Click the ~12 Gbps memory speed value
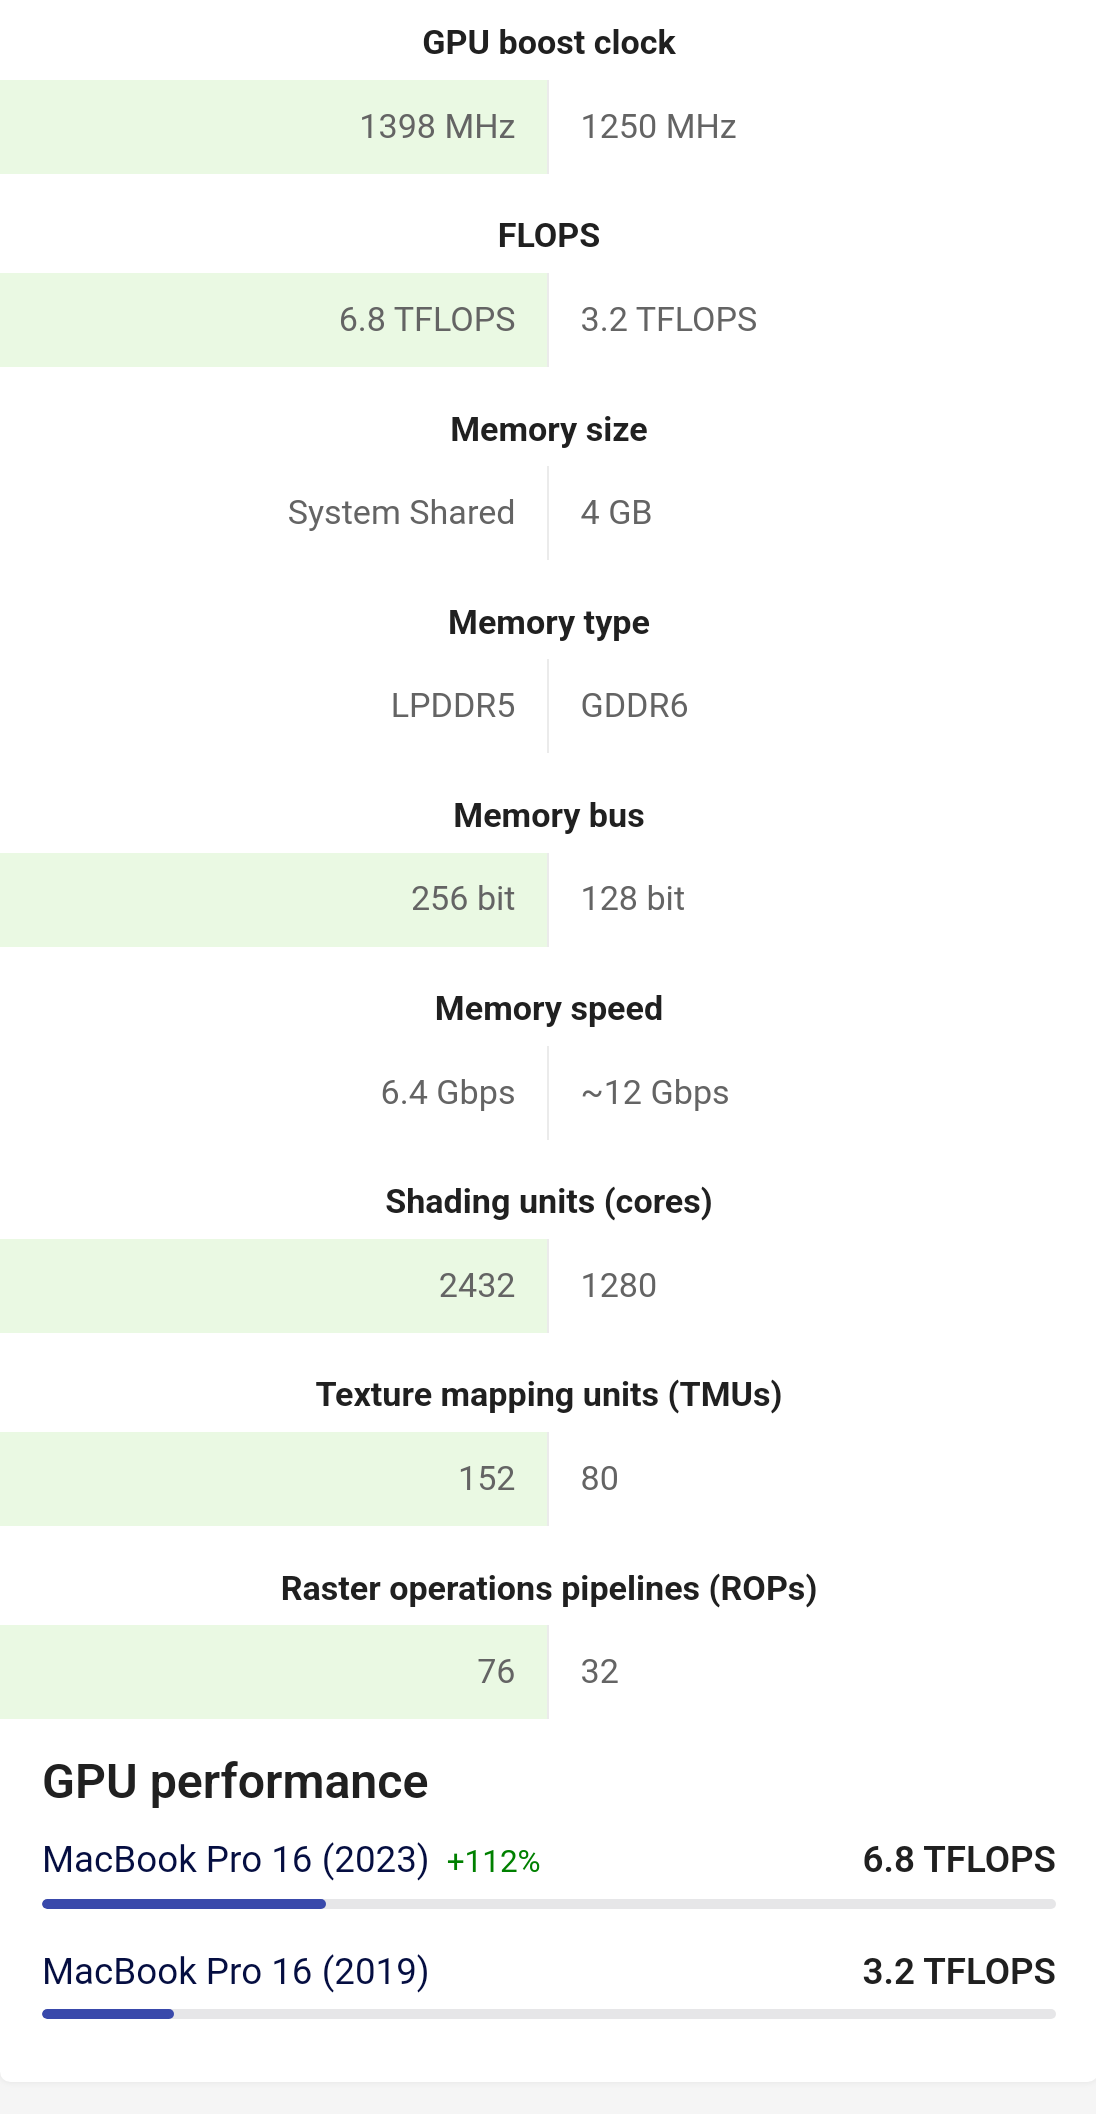Screen dimensions: 1096x2114 [x=654, y=1093]
